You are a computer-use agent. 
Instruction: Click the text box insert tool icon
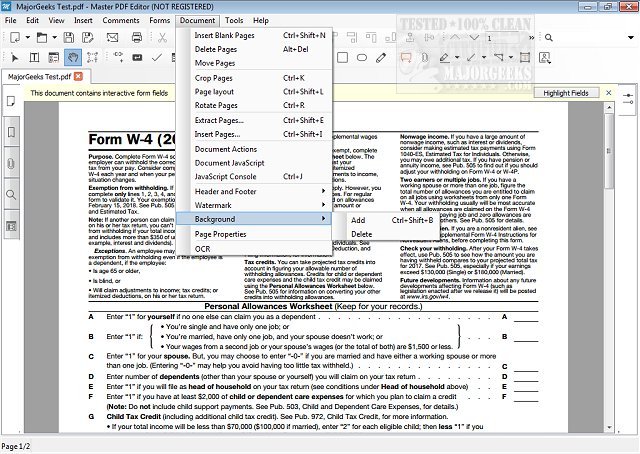(525, 58)
